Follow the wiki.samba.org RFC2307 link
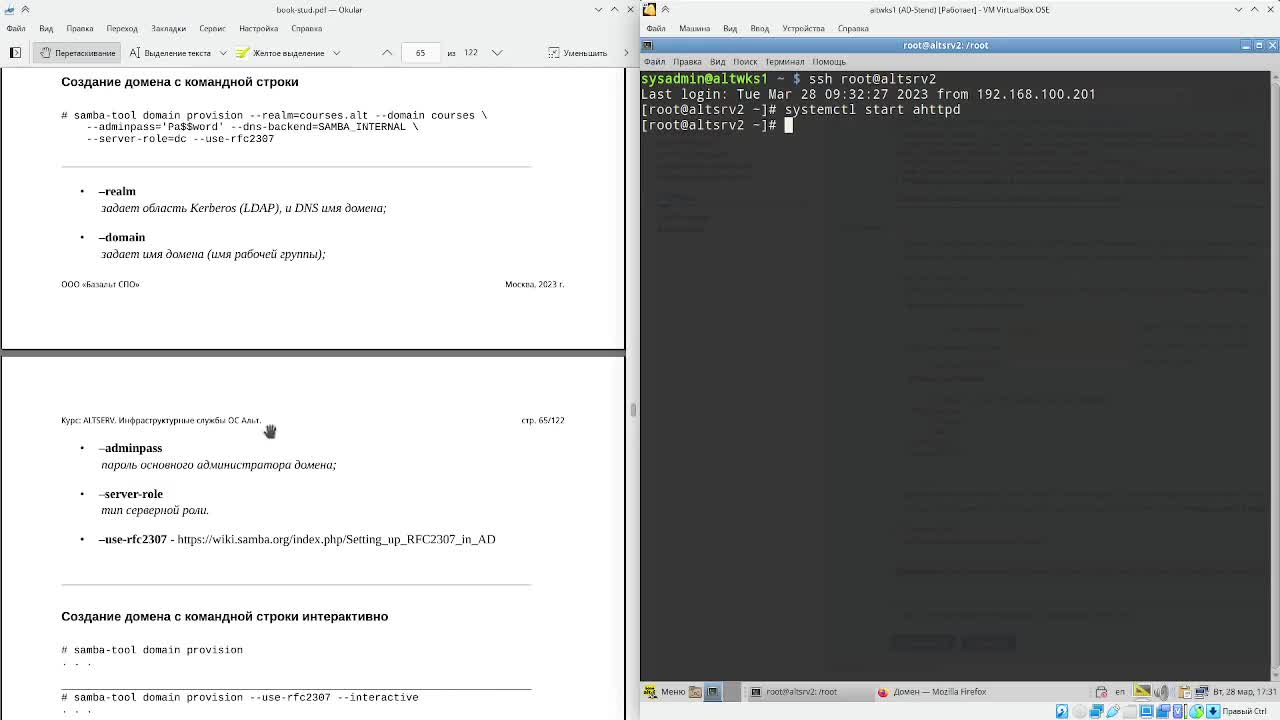Screen dimensions: 1280x720 (336, 539)
